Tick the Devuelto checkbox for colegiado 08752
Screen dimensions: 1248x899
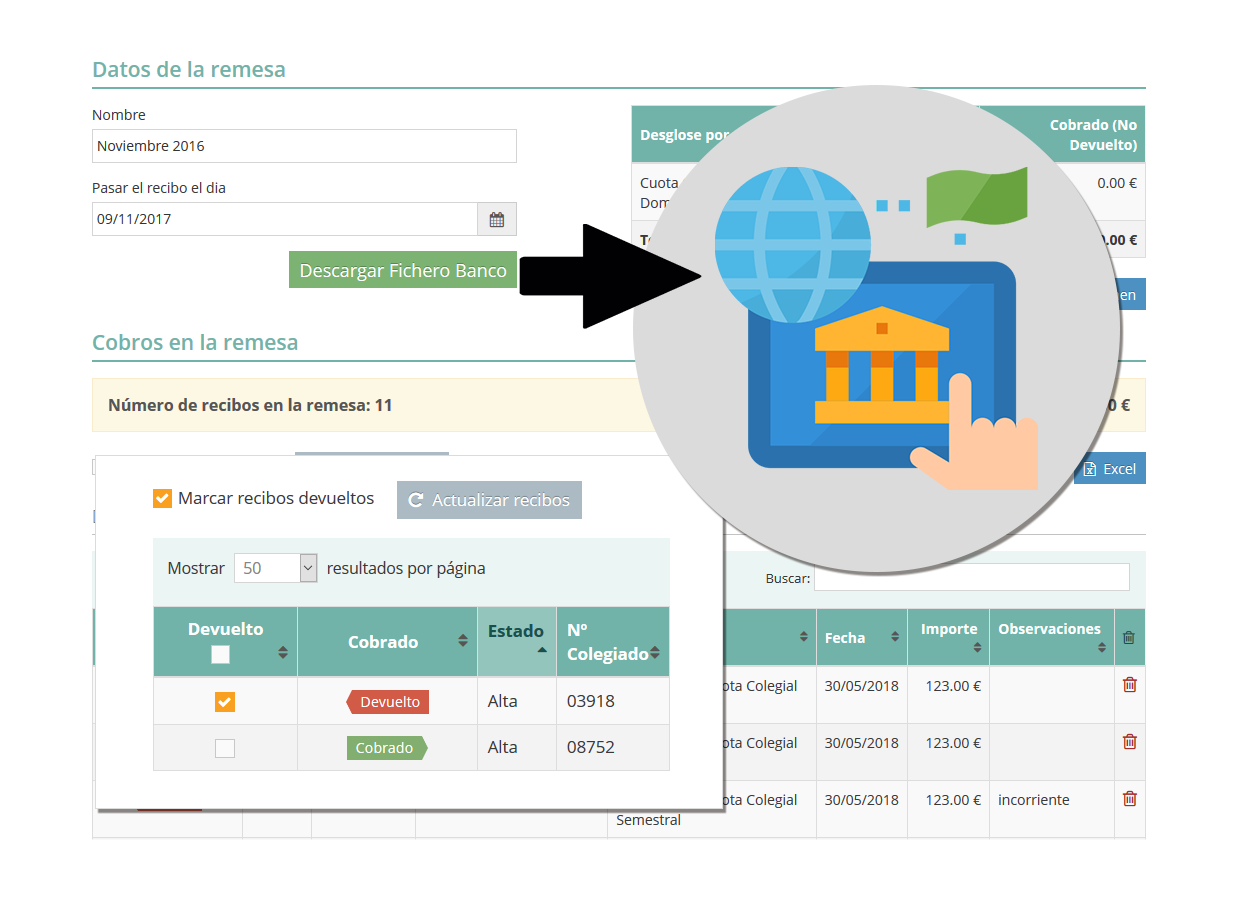[x=225, y=748]
